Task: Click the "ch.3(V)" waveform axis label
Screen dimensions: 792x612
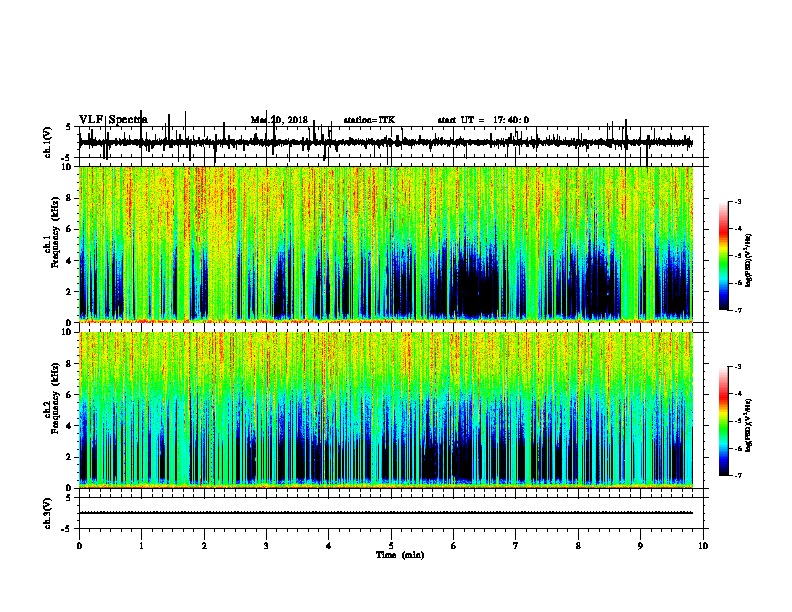Action: coord(48,513)
